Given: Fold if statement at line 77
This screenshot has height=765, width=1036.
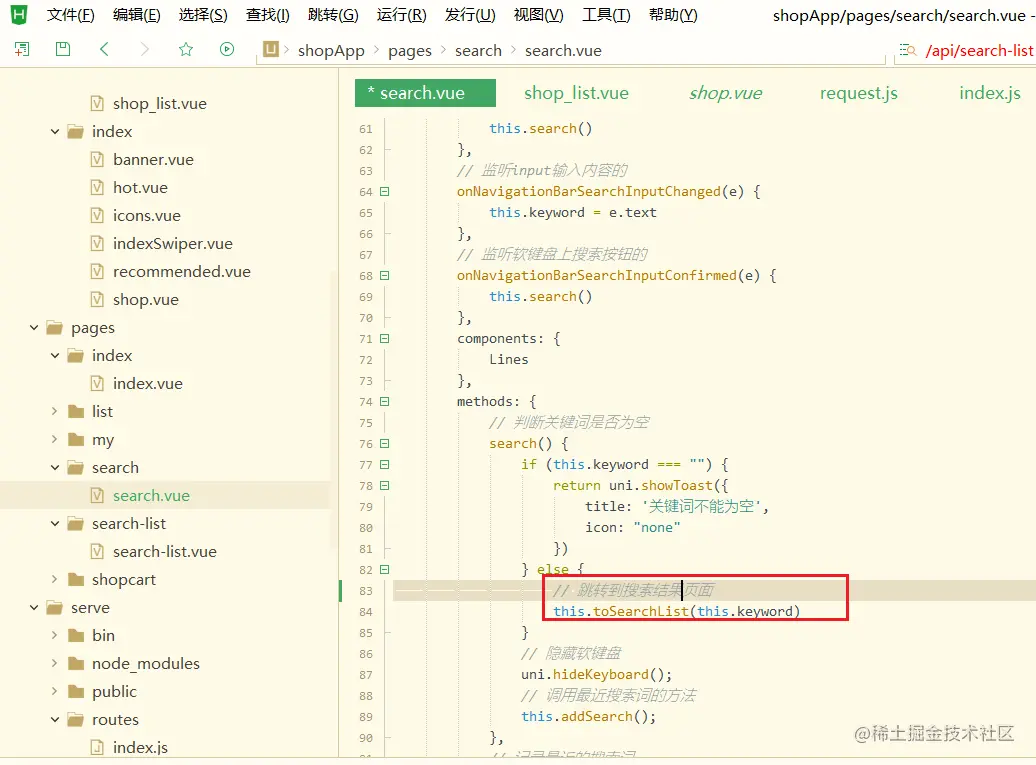Looking at the screenshot, I should (385, 464).
